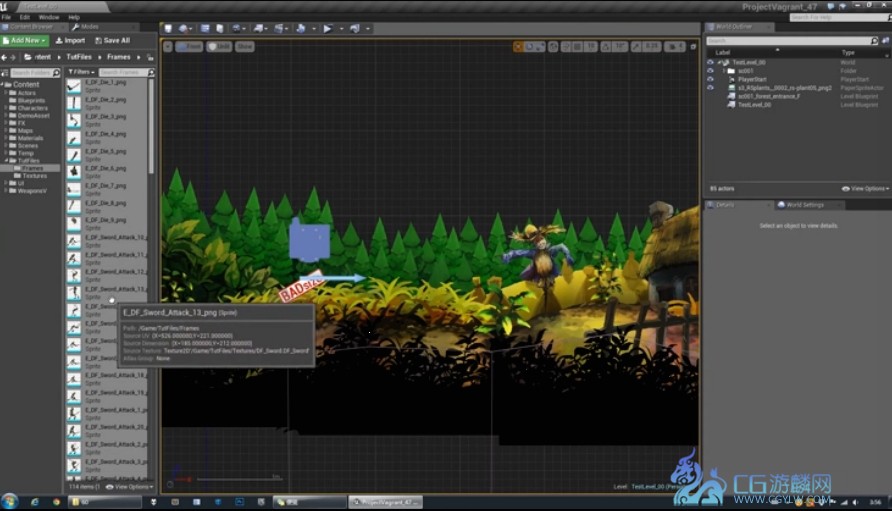Viewport: 892px width, 511px height.
Task: Click Frames in the breadcrumb path
Action: click(x=118, y=57)
